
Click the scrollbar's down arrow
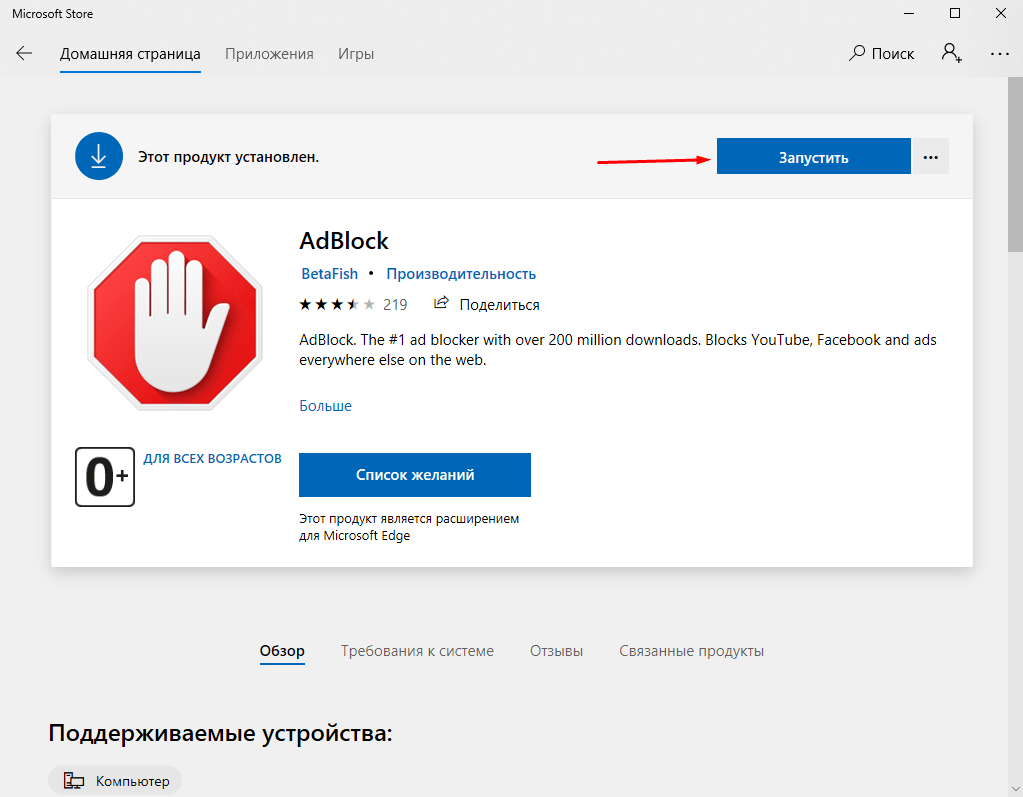1015,790
